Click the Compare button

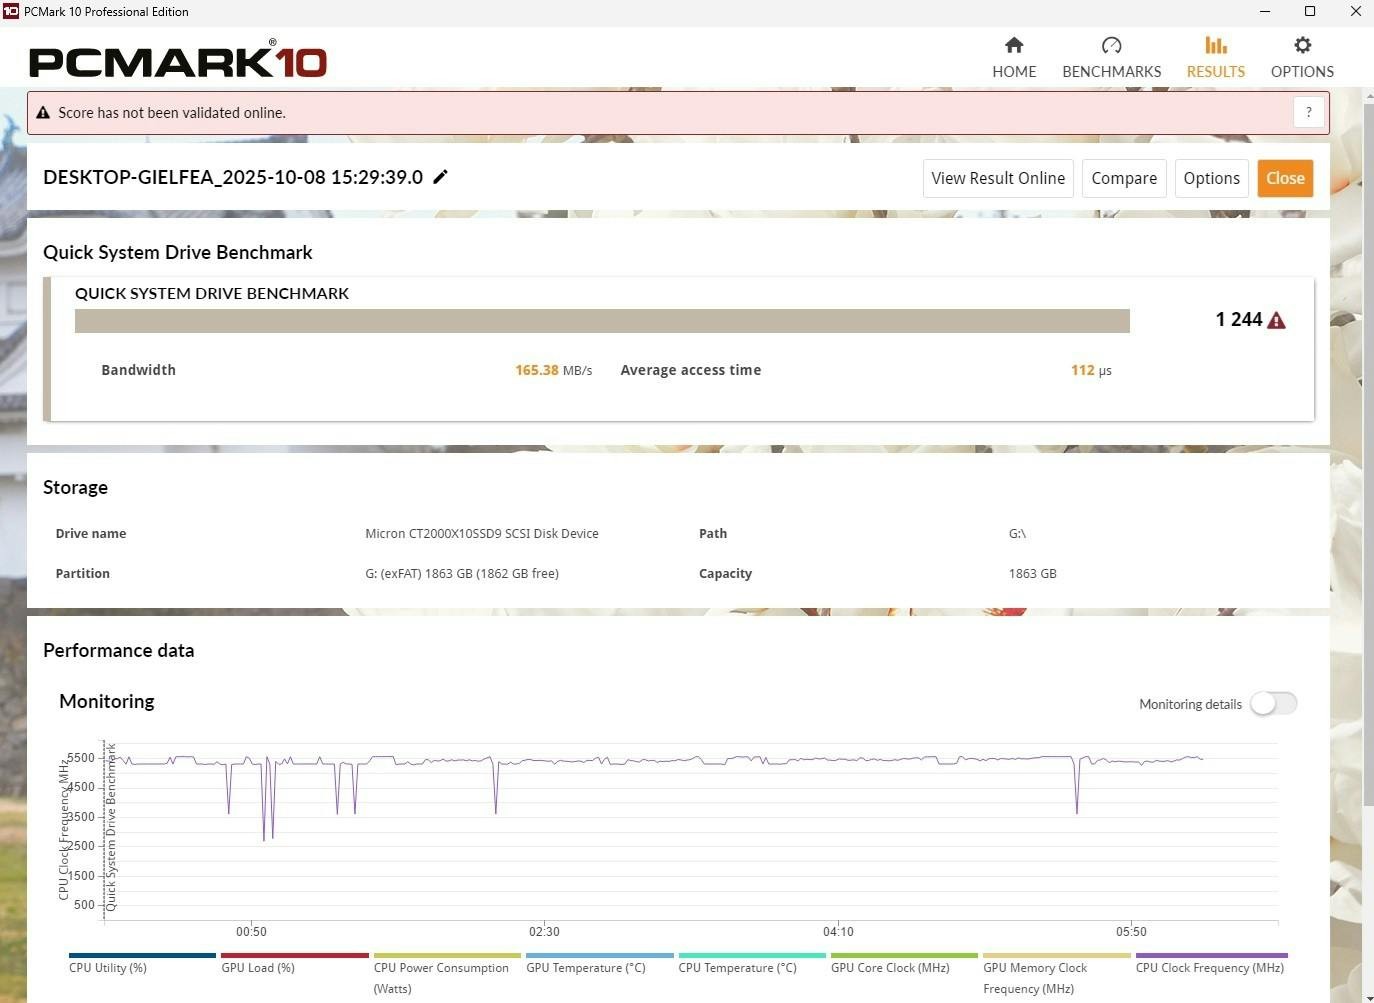(1124, 178)
